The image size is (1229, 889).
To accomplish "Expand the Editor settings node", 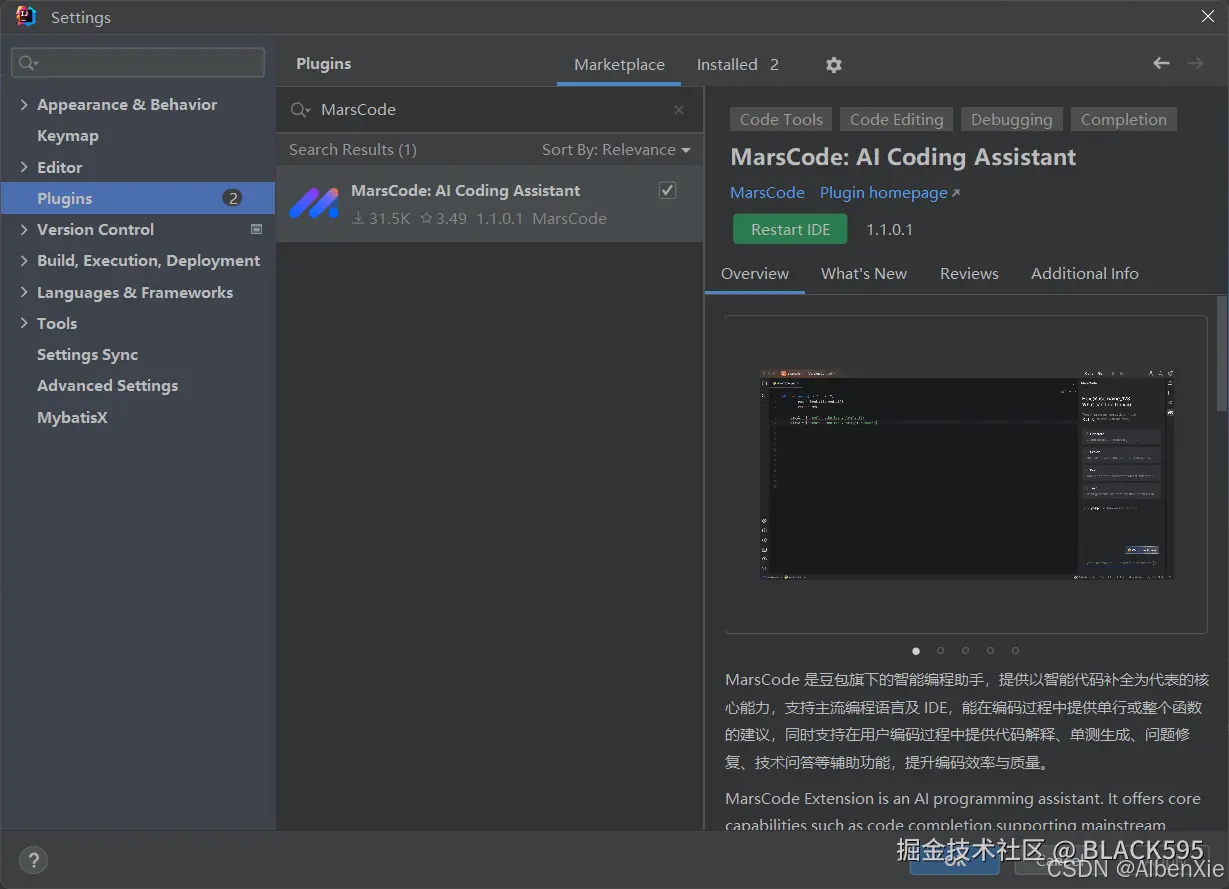I will click(x=24, y=167).
